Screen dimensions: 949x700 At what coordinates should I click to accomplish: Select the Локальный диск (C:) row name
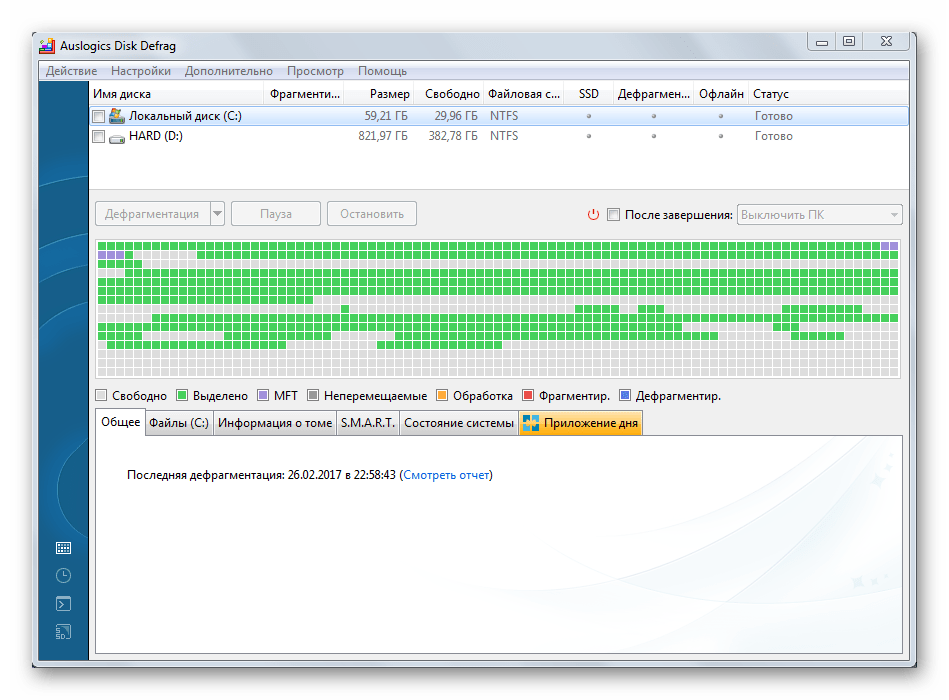[x=185, y=116]
